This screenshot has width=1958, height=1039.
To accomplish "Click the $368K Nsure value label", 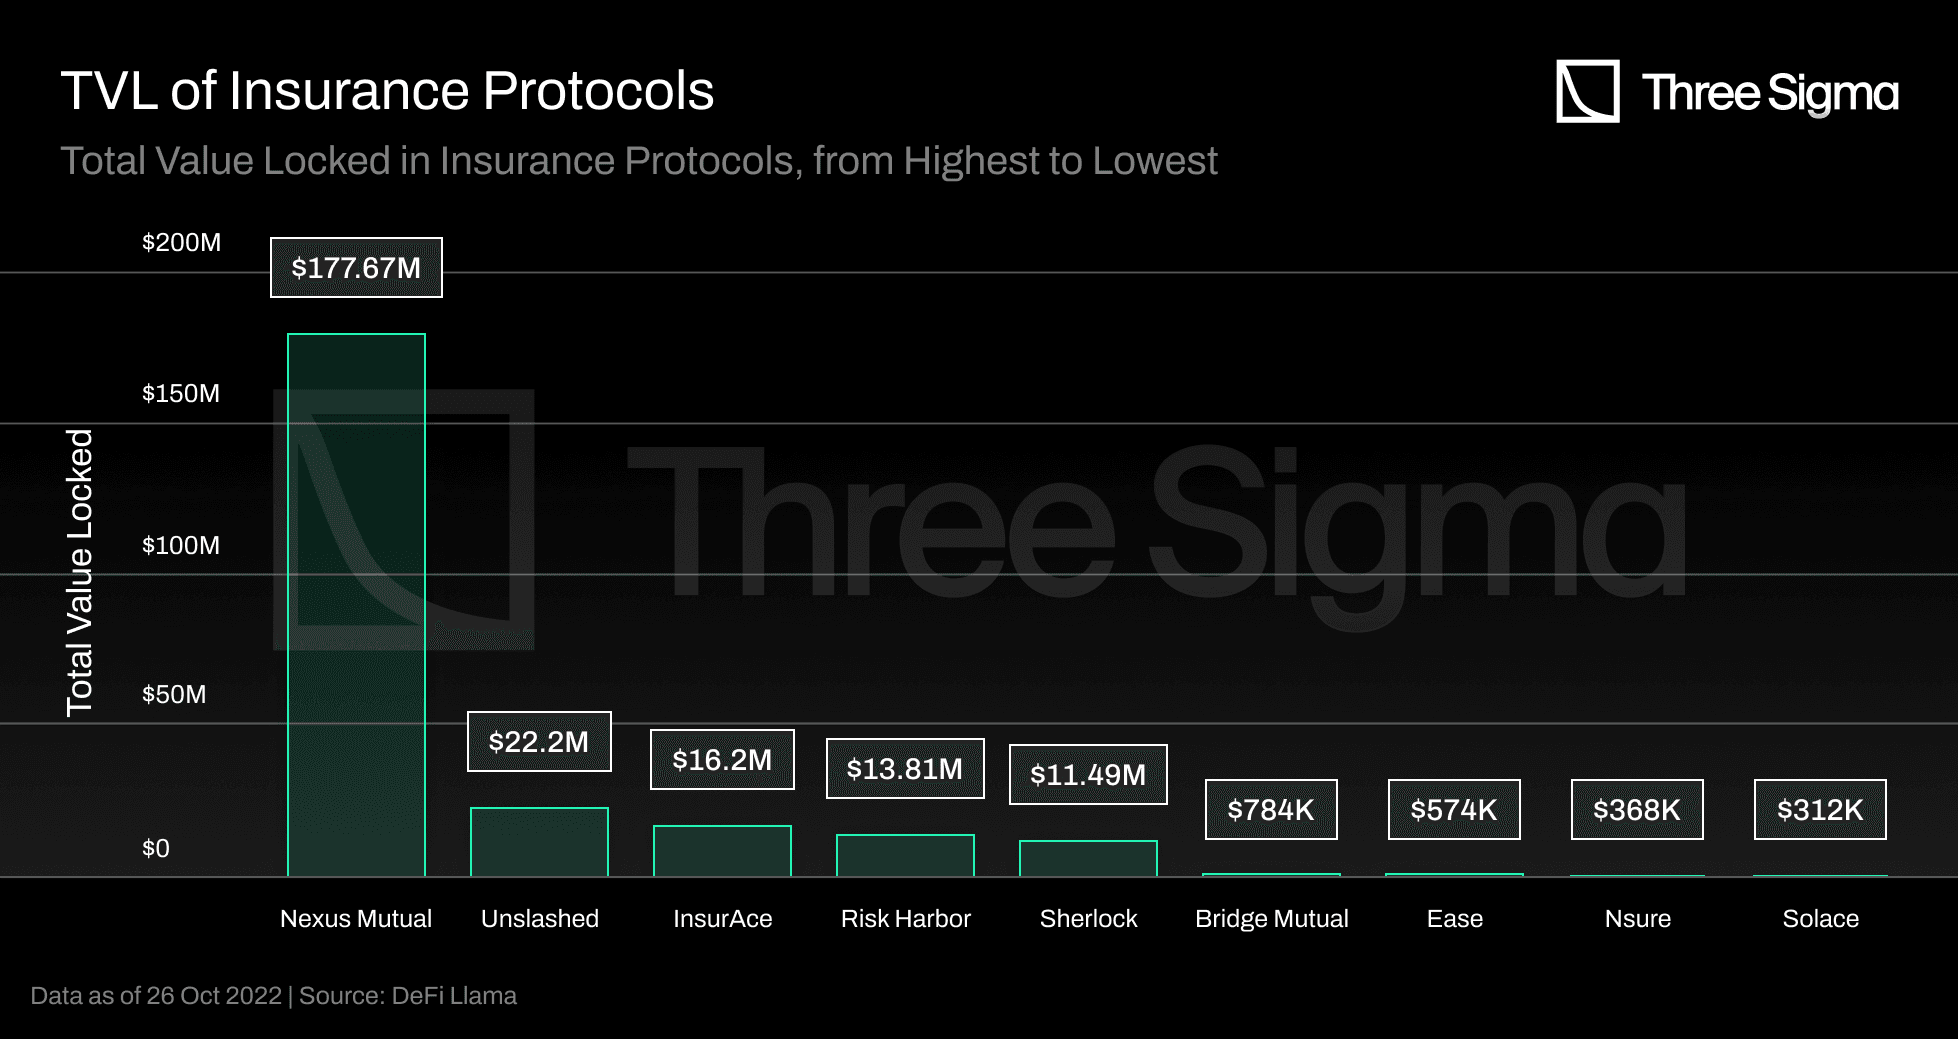I will pyautogui.click(x=1637, y=810).
